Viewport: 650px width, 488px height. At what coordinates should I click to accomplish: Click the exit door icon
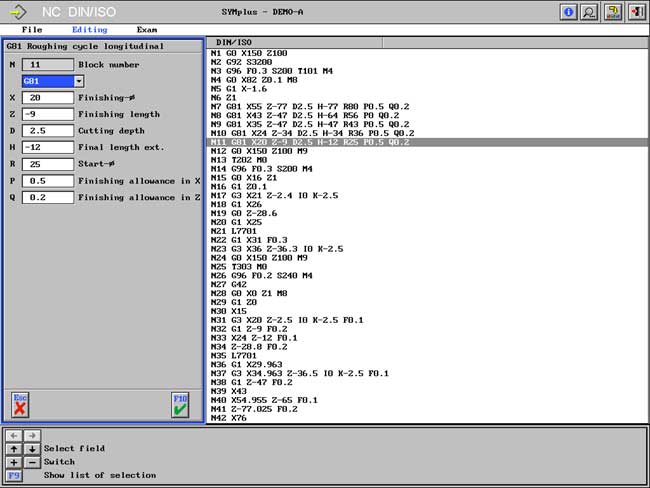coord(636,12)
